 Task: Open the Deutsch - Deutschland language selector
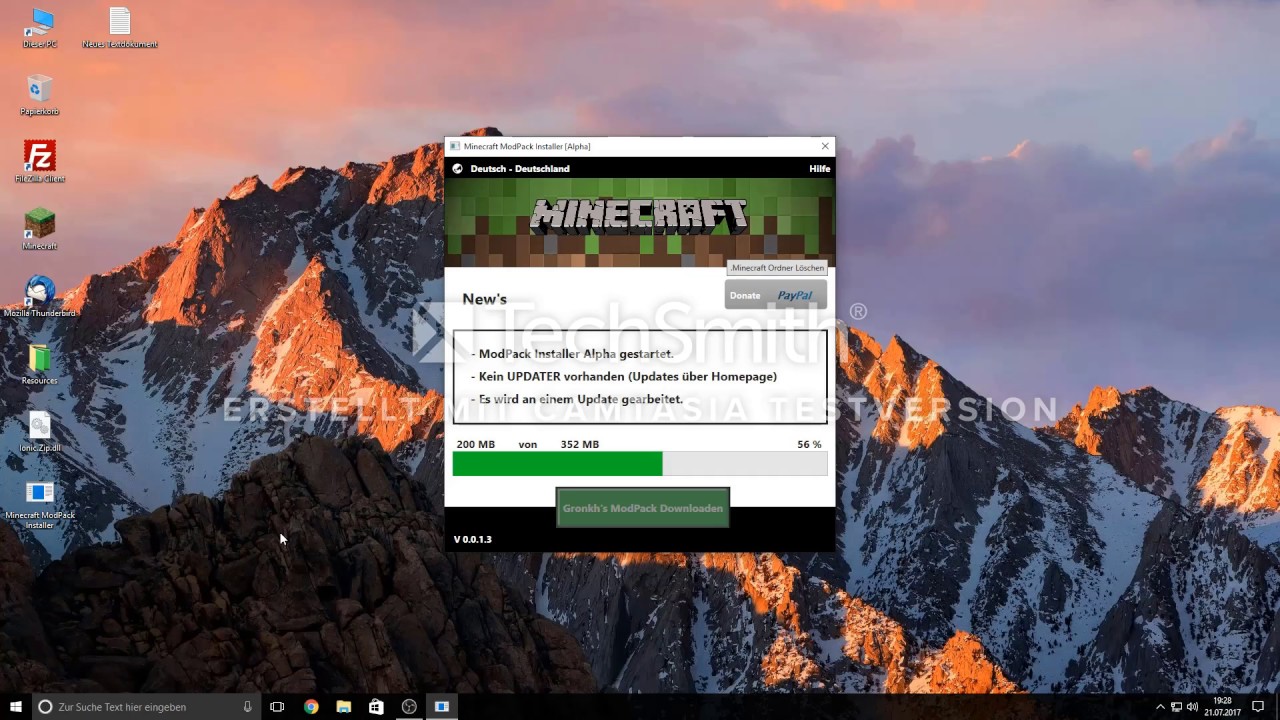(520, 169)
